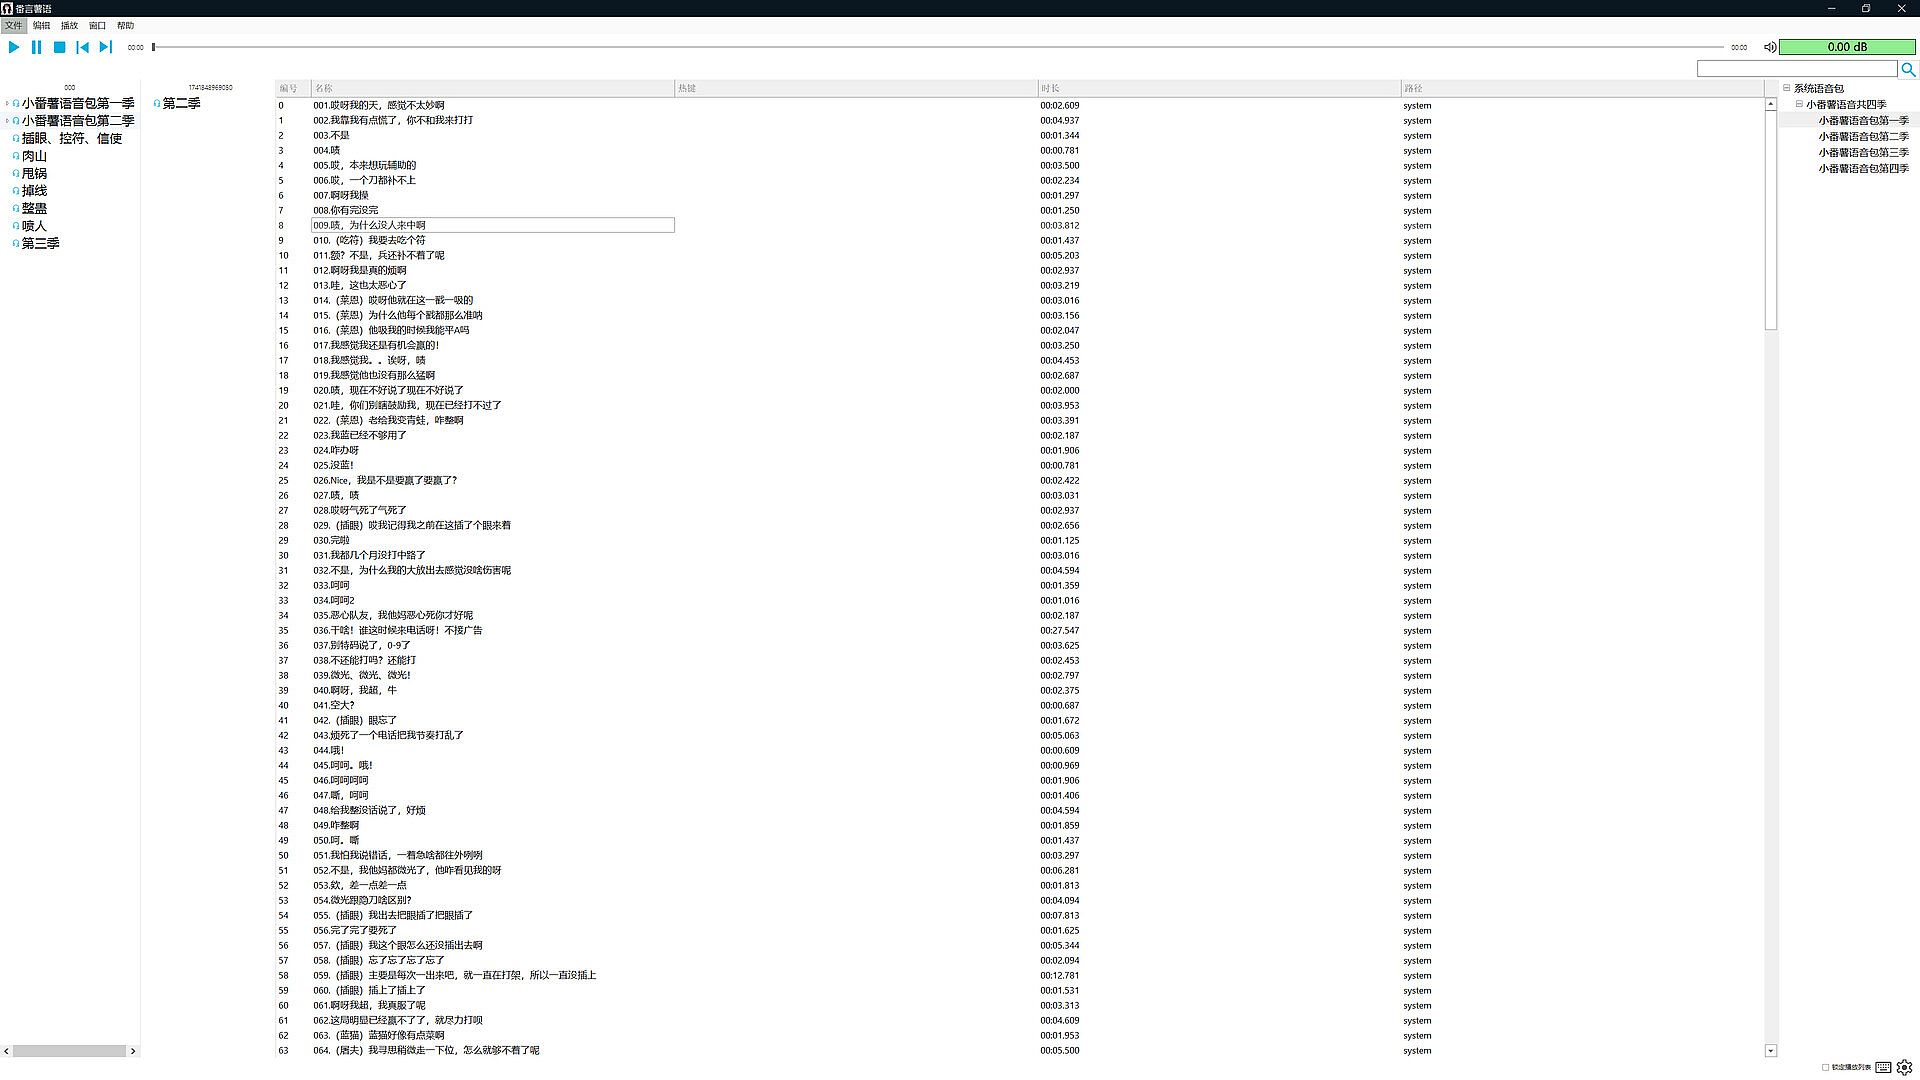Enable the 锁定播放列表 checkbox
The image size is (1920, 1080).
click(x=1825, y=1067)
